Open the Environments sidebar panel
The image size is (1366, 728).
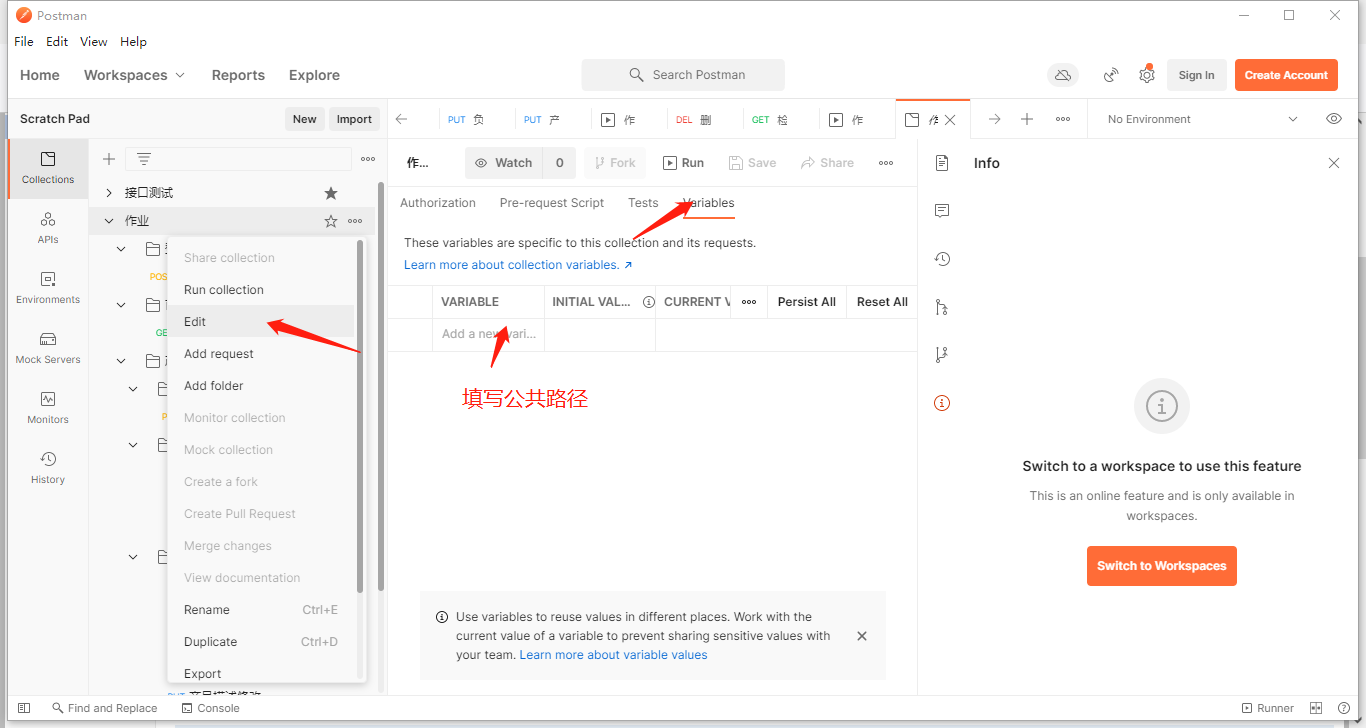48,288
